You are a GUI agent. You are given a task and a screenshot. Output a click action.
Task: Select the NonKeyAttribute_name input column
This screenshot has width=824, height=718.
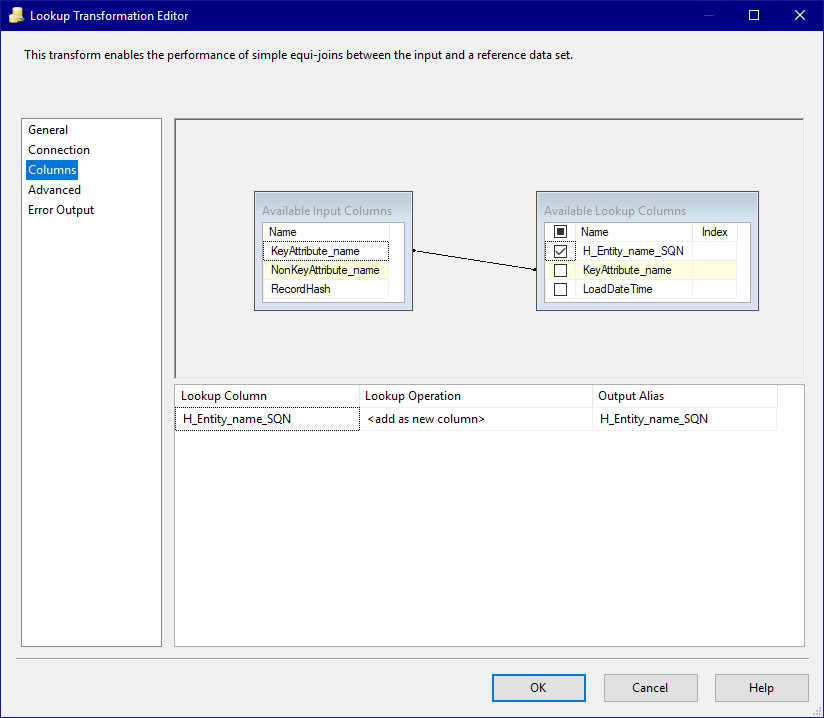325,270
